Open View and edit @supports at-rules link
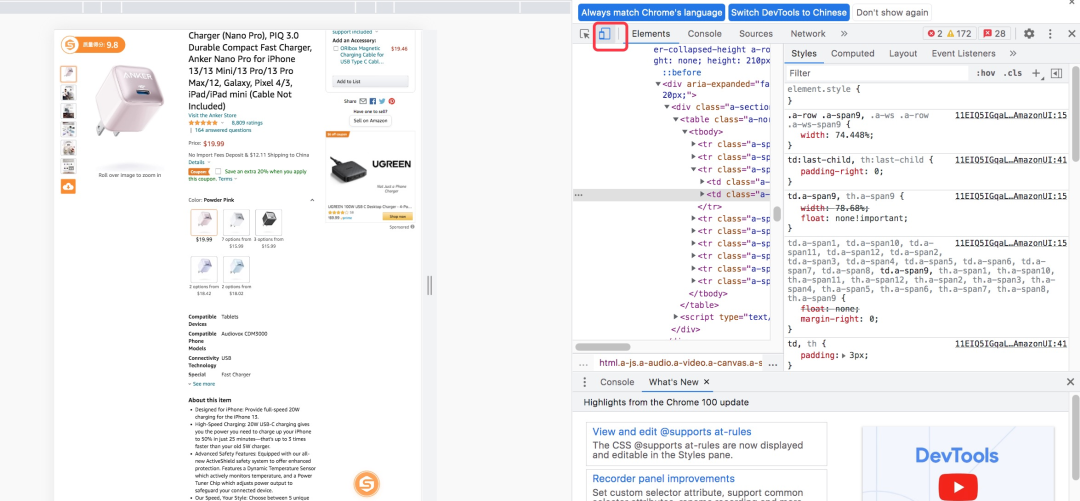1080x501 pixels. pyautogui.click(x=672, y=431)
